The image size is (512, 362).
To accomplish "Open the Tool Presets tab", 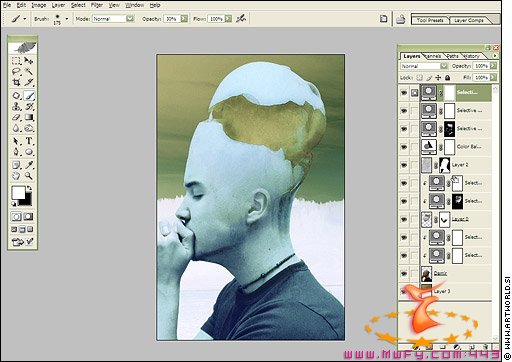I will coord(430,20).
